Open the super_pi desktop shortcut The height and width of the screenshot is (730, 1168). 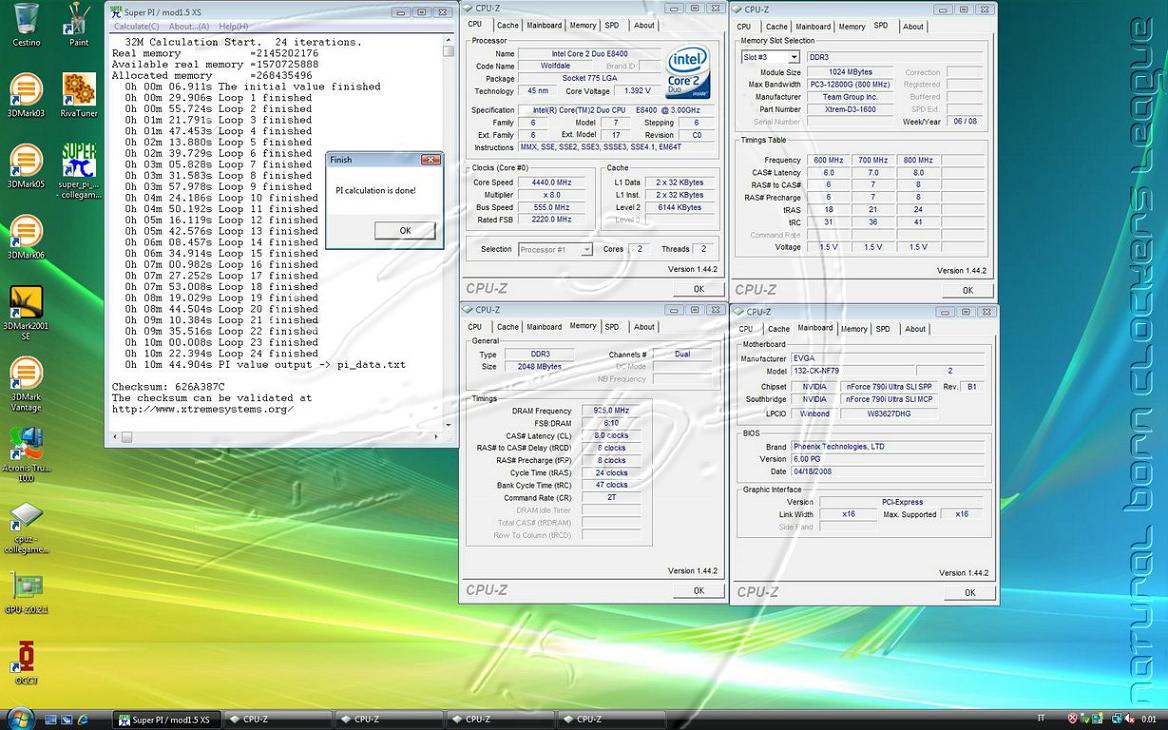79,171
